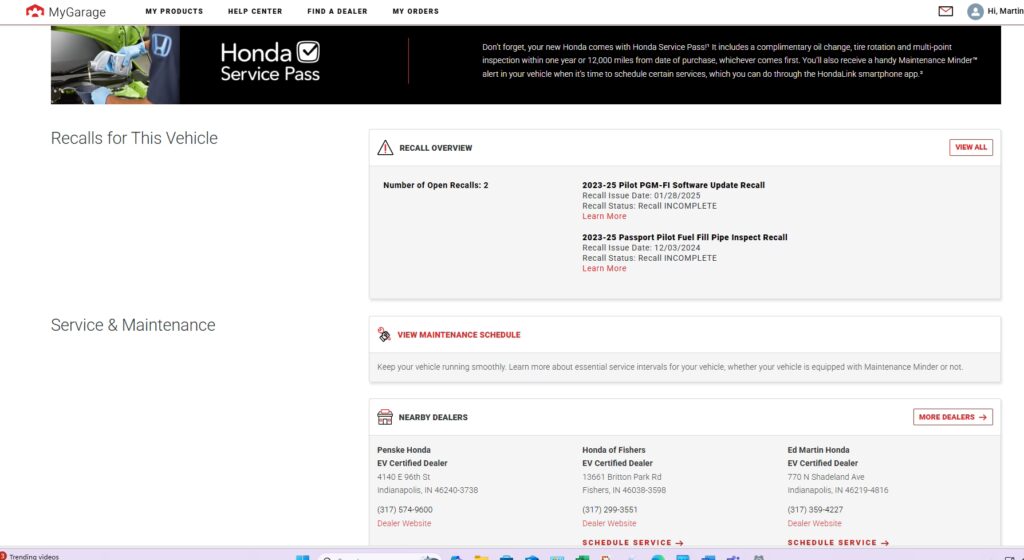Image resolution: width=1024 pixels, height=560 pixels.
Task: Click the Honda Service Pass banner logo
Action: pyautogui.click(x=270, y=61)
